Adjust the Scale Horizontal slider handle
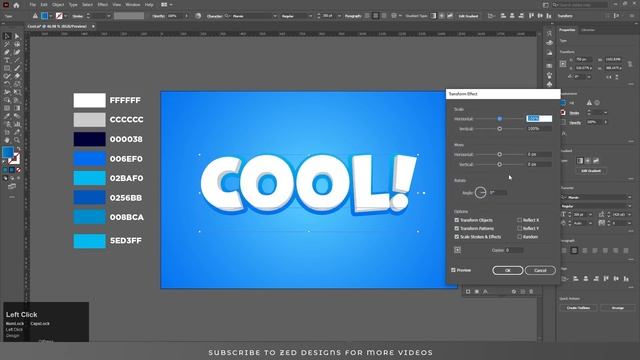Image resolution: width=640 pixels, height=360 pixels. (500, 118)
